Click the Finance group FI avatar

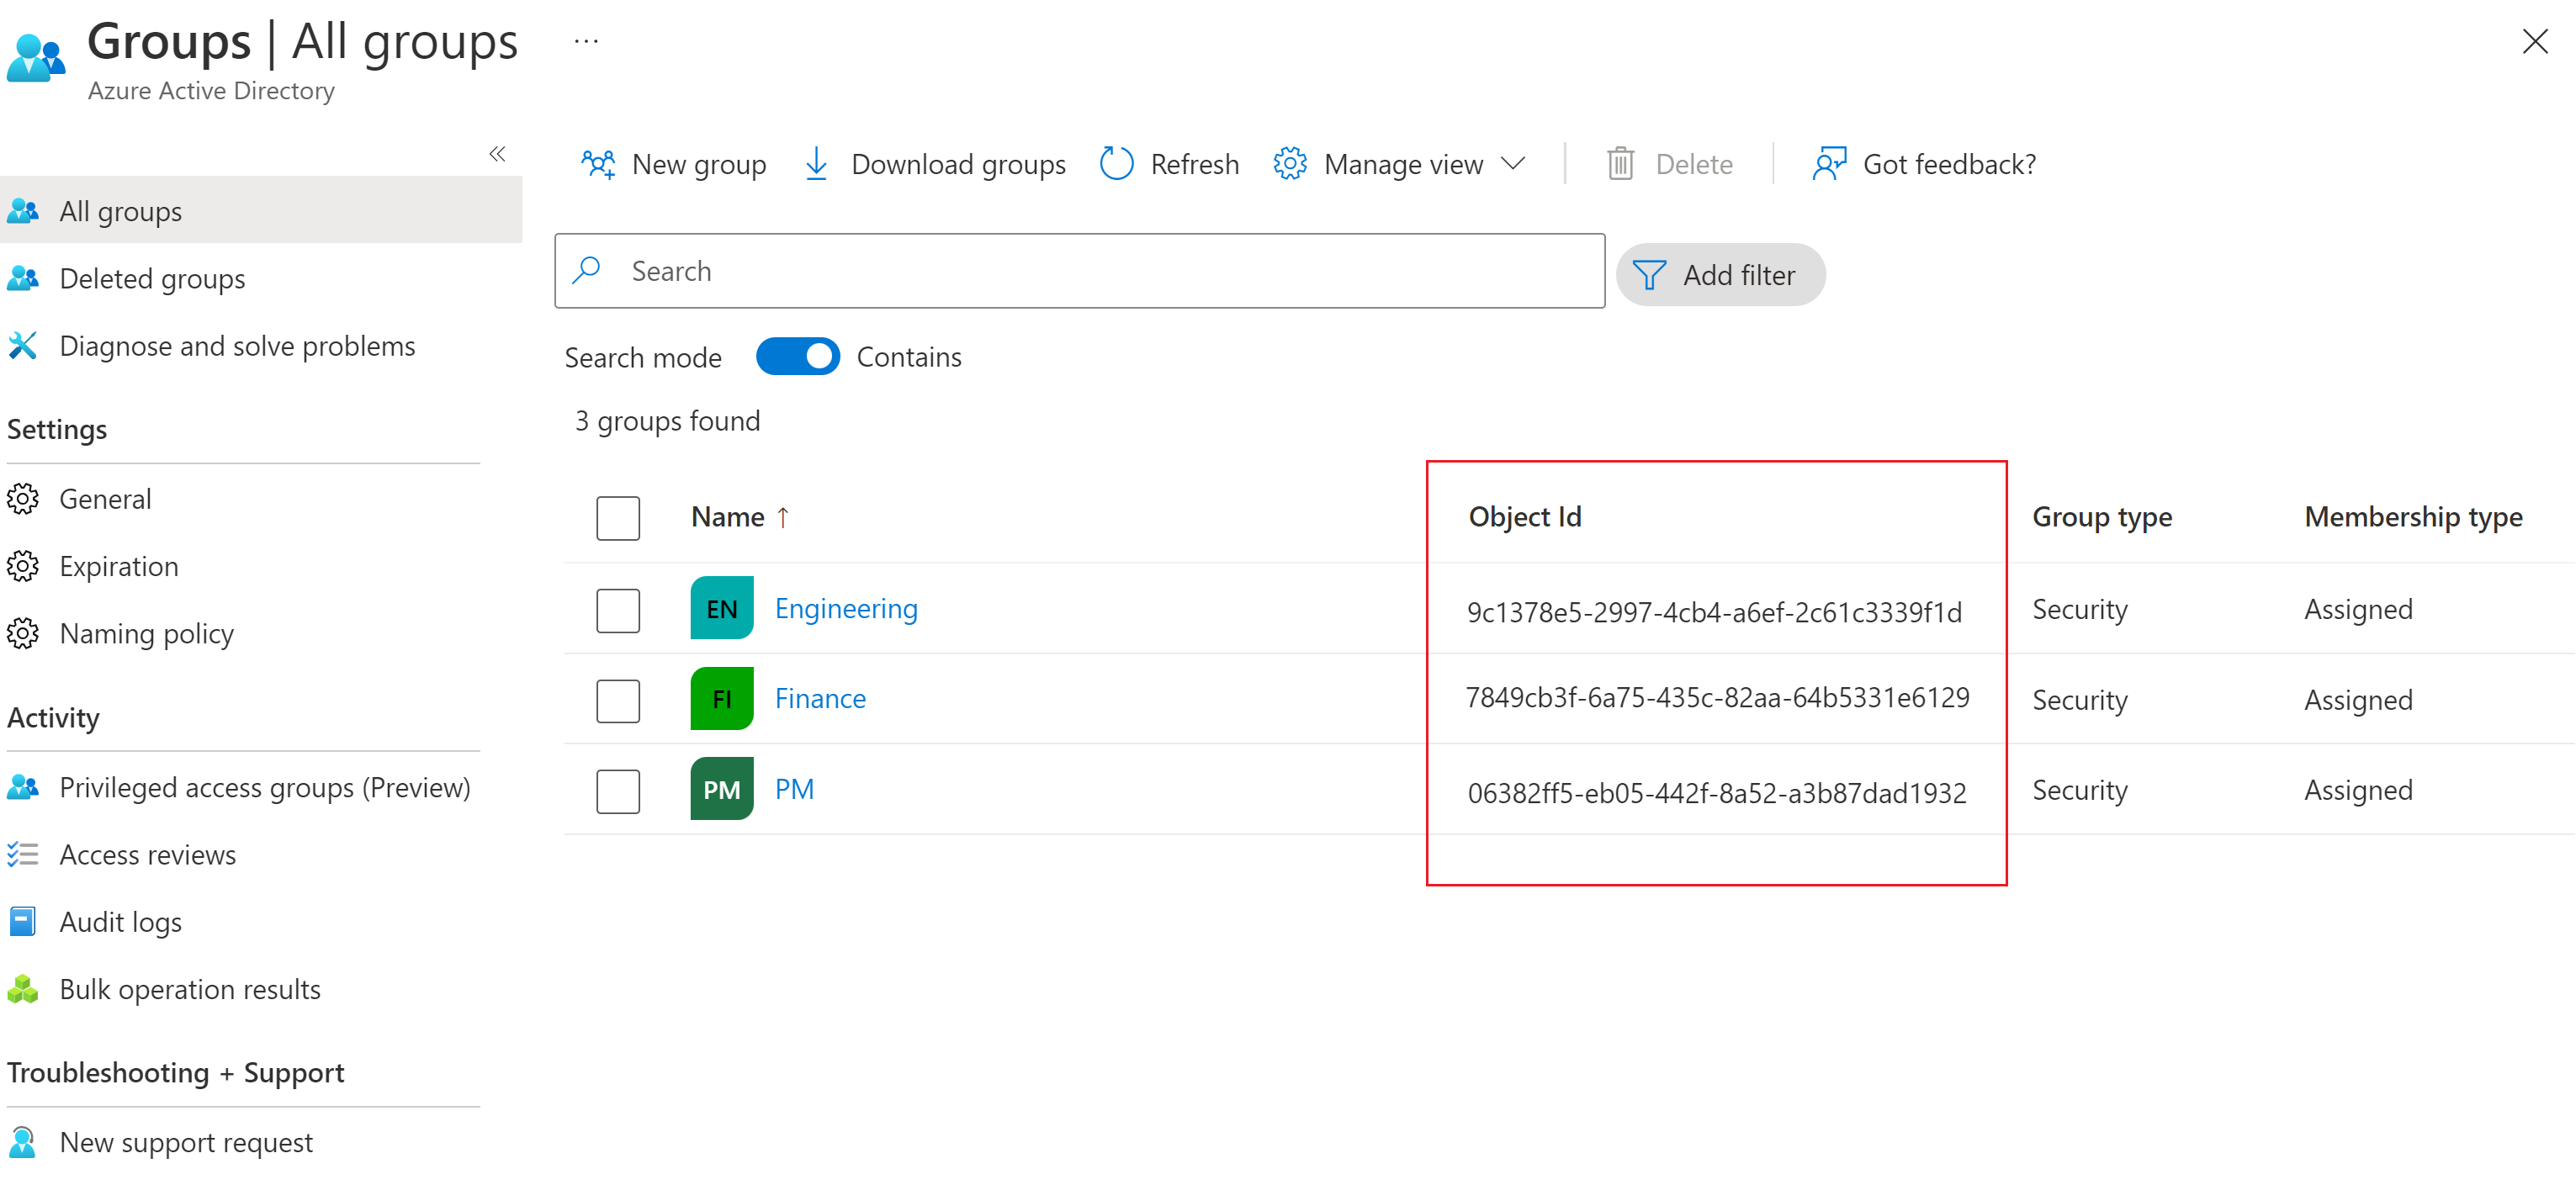tap(721, 699)
